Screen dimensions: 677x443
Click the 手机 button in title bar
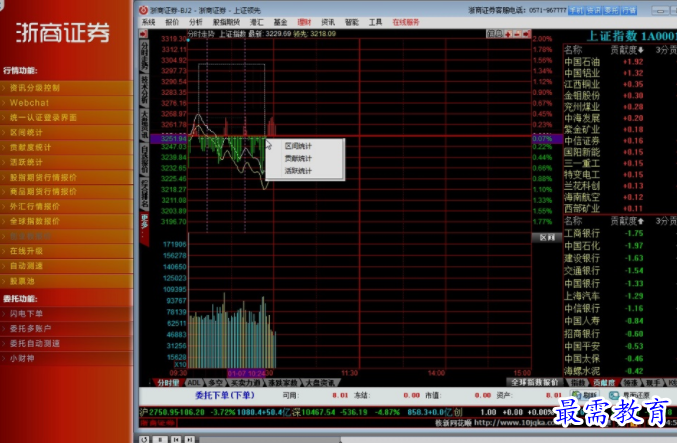(x=576, y=10)
